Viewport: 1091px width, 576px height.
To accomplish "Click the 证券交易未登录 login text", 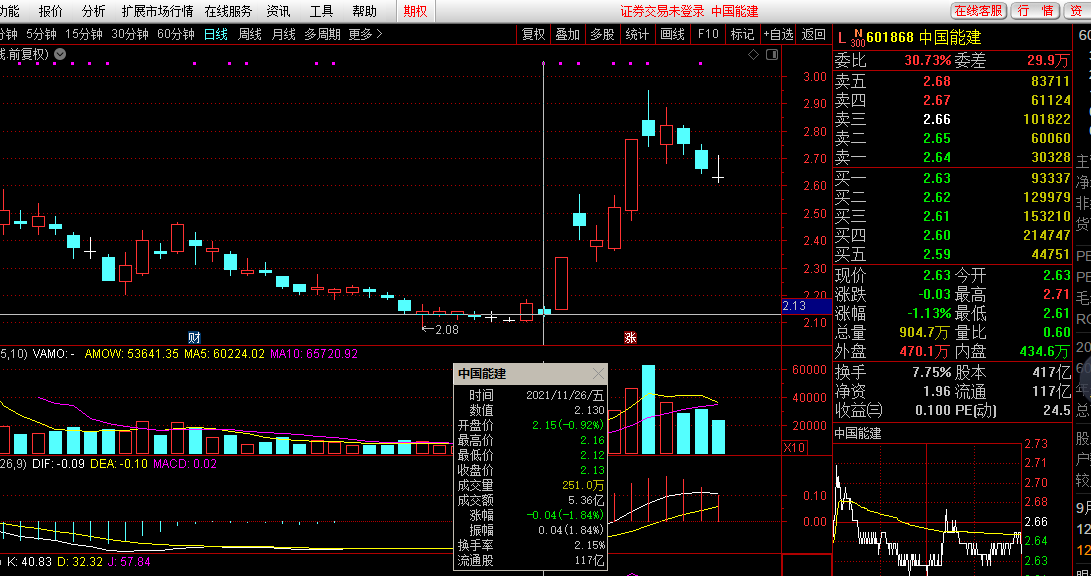I will click(x=662, y=11).
